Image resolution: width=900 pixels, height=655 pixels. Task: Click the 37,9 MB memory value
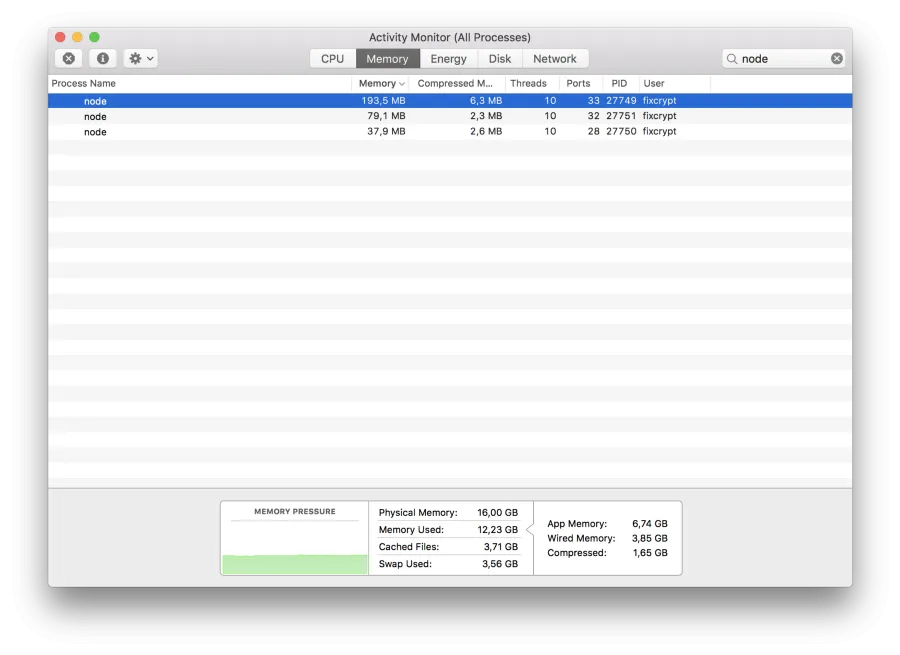click(386, 131)
